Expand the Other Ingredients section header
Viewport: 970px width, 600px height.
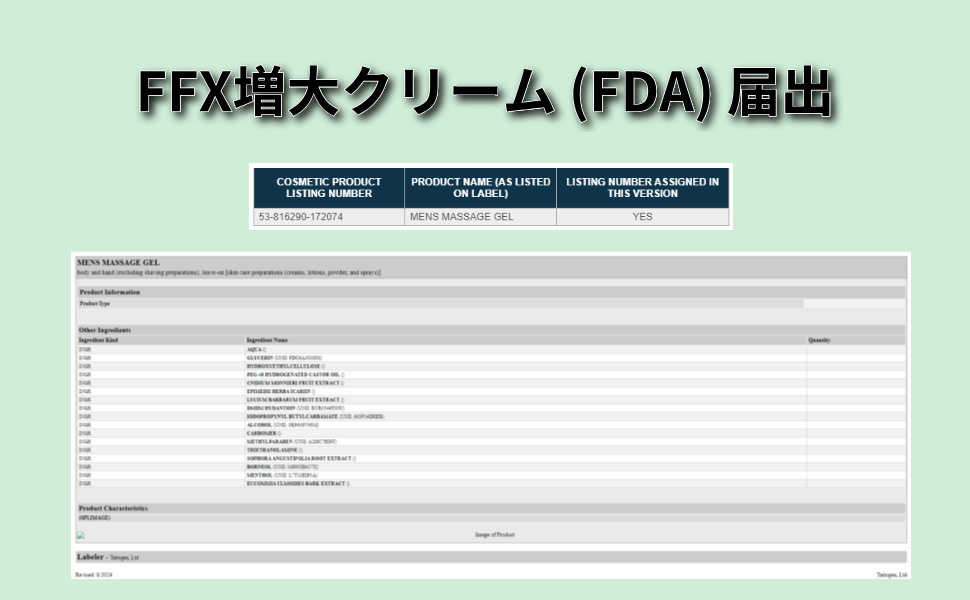(105, 329)
